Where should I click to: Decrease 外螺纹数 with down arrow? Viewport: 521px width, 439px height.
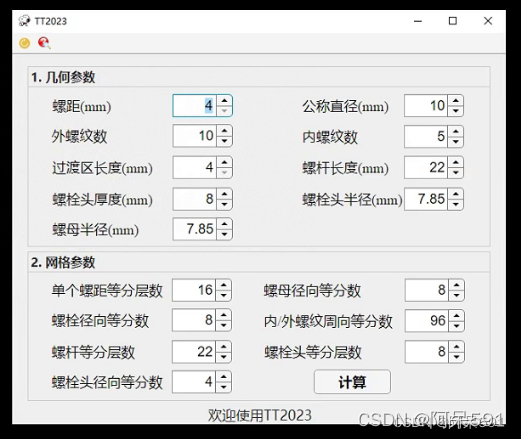[224, 141]
